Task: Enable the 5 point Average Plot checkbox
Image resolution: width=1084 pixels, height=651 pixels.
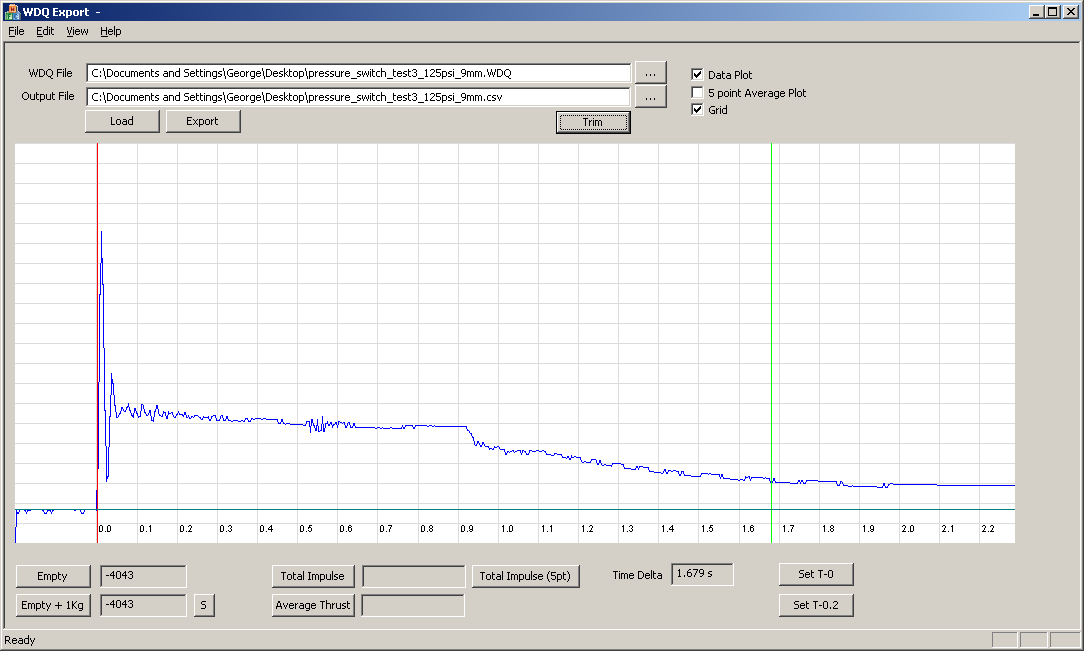Action: pos(697,93)
